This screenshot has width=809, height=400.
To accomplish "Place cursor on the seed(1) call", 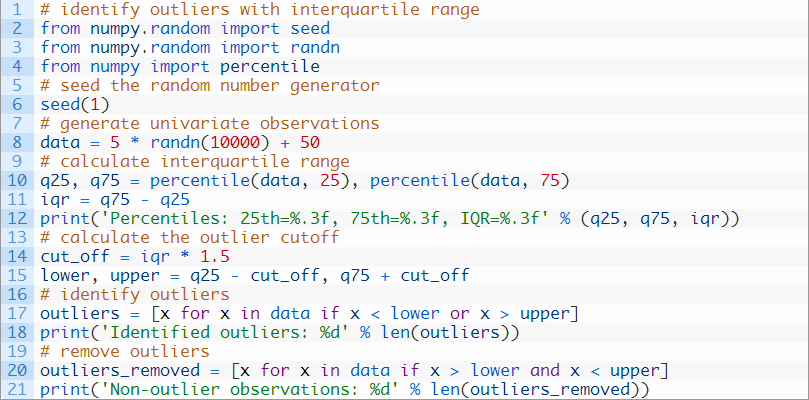I will 75,105.
